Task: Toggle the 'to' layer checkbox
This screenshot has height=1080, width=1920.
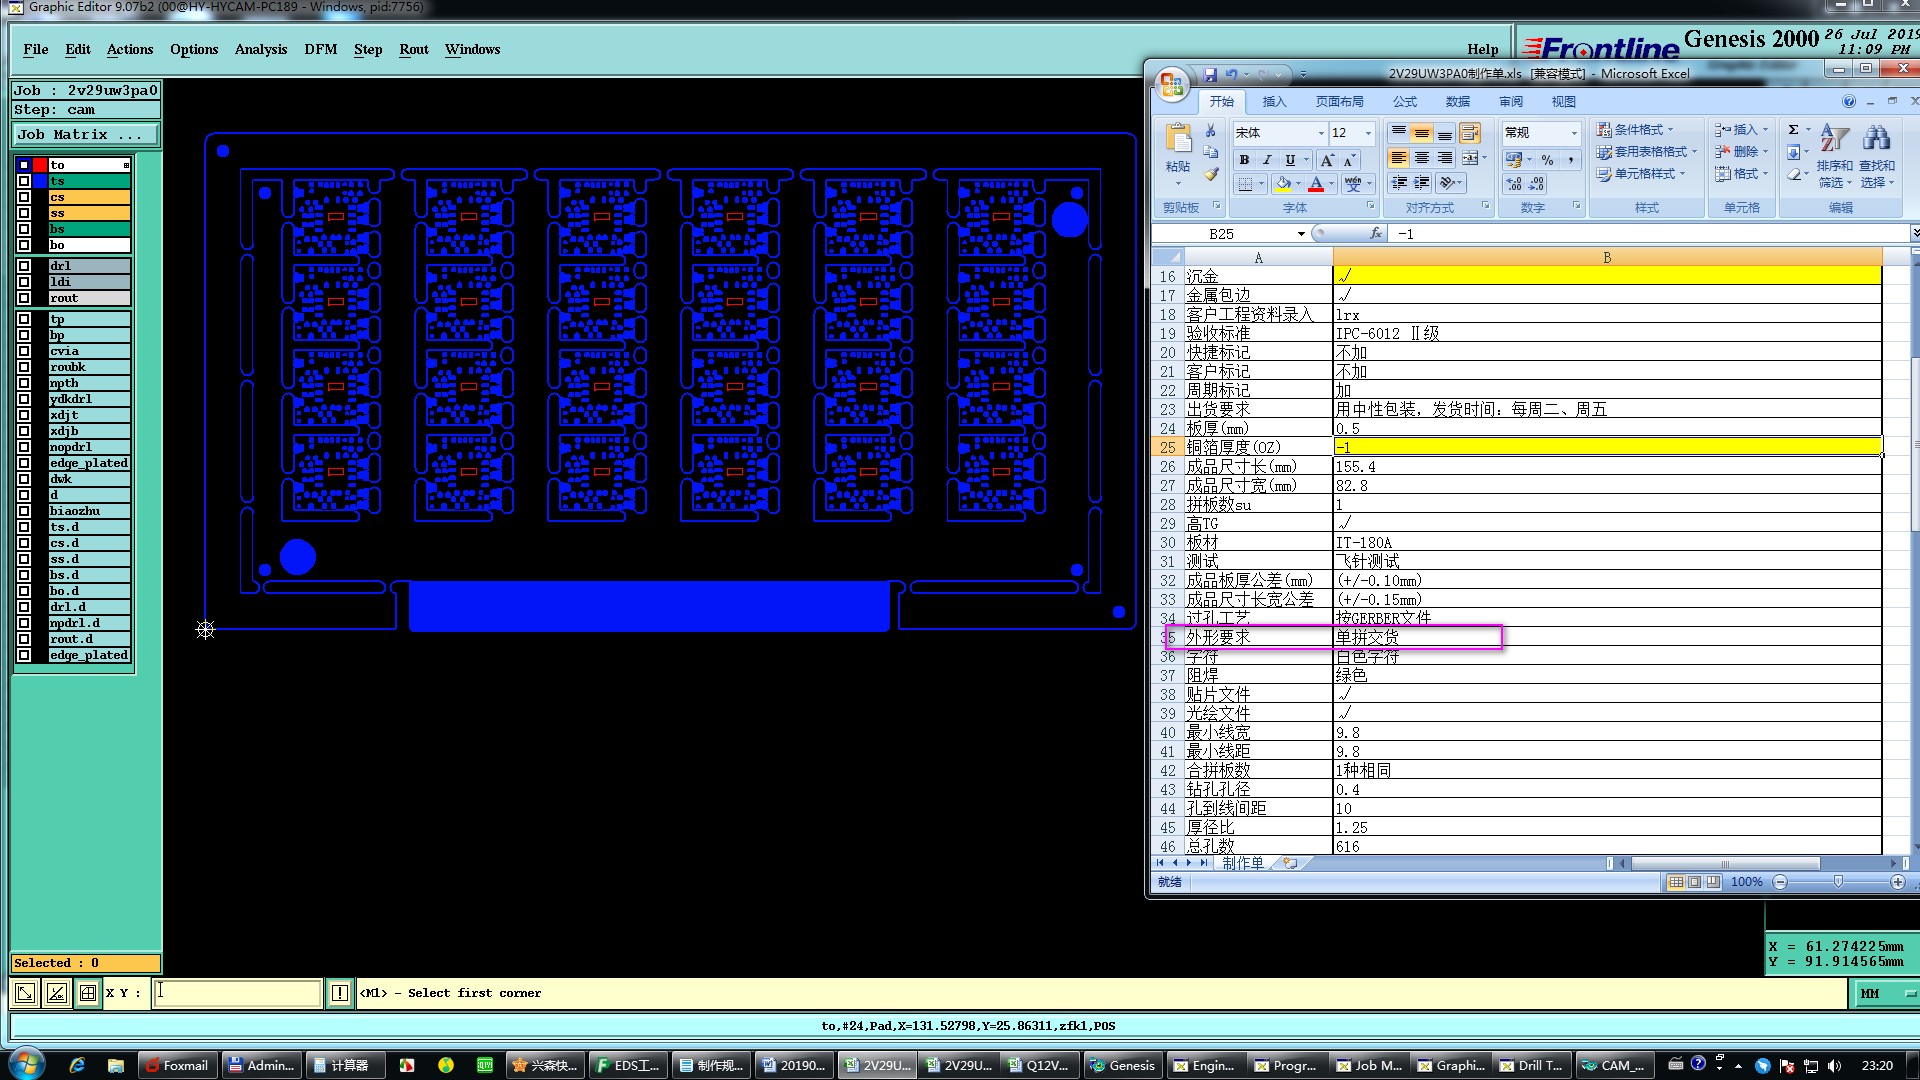Action: click(x=24, y=166)
